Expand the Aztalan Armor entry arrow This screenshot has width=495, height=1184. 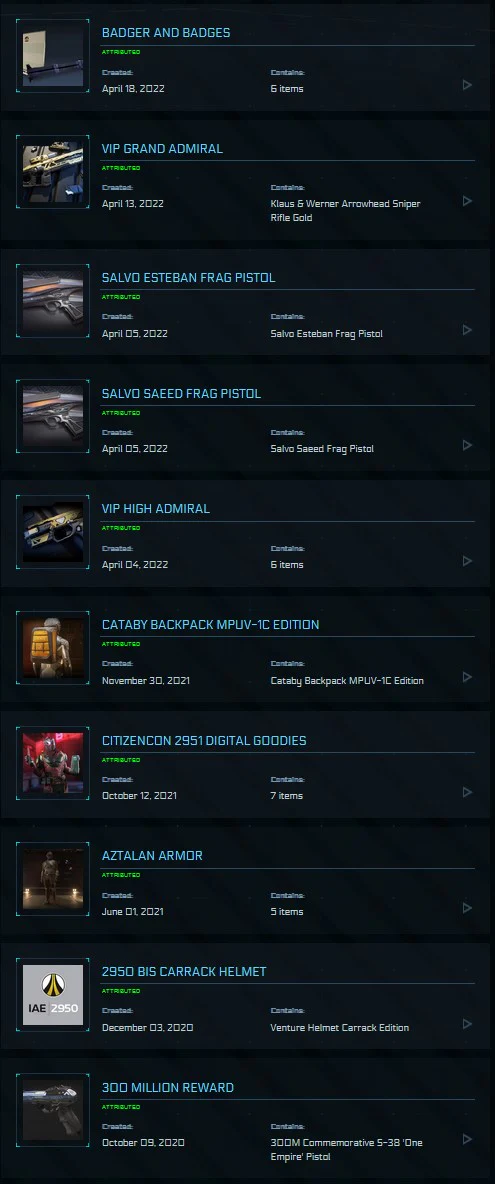click(467, 908)
